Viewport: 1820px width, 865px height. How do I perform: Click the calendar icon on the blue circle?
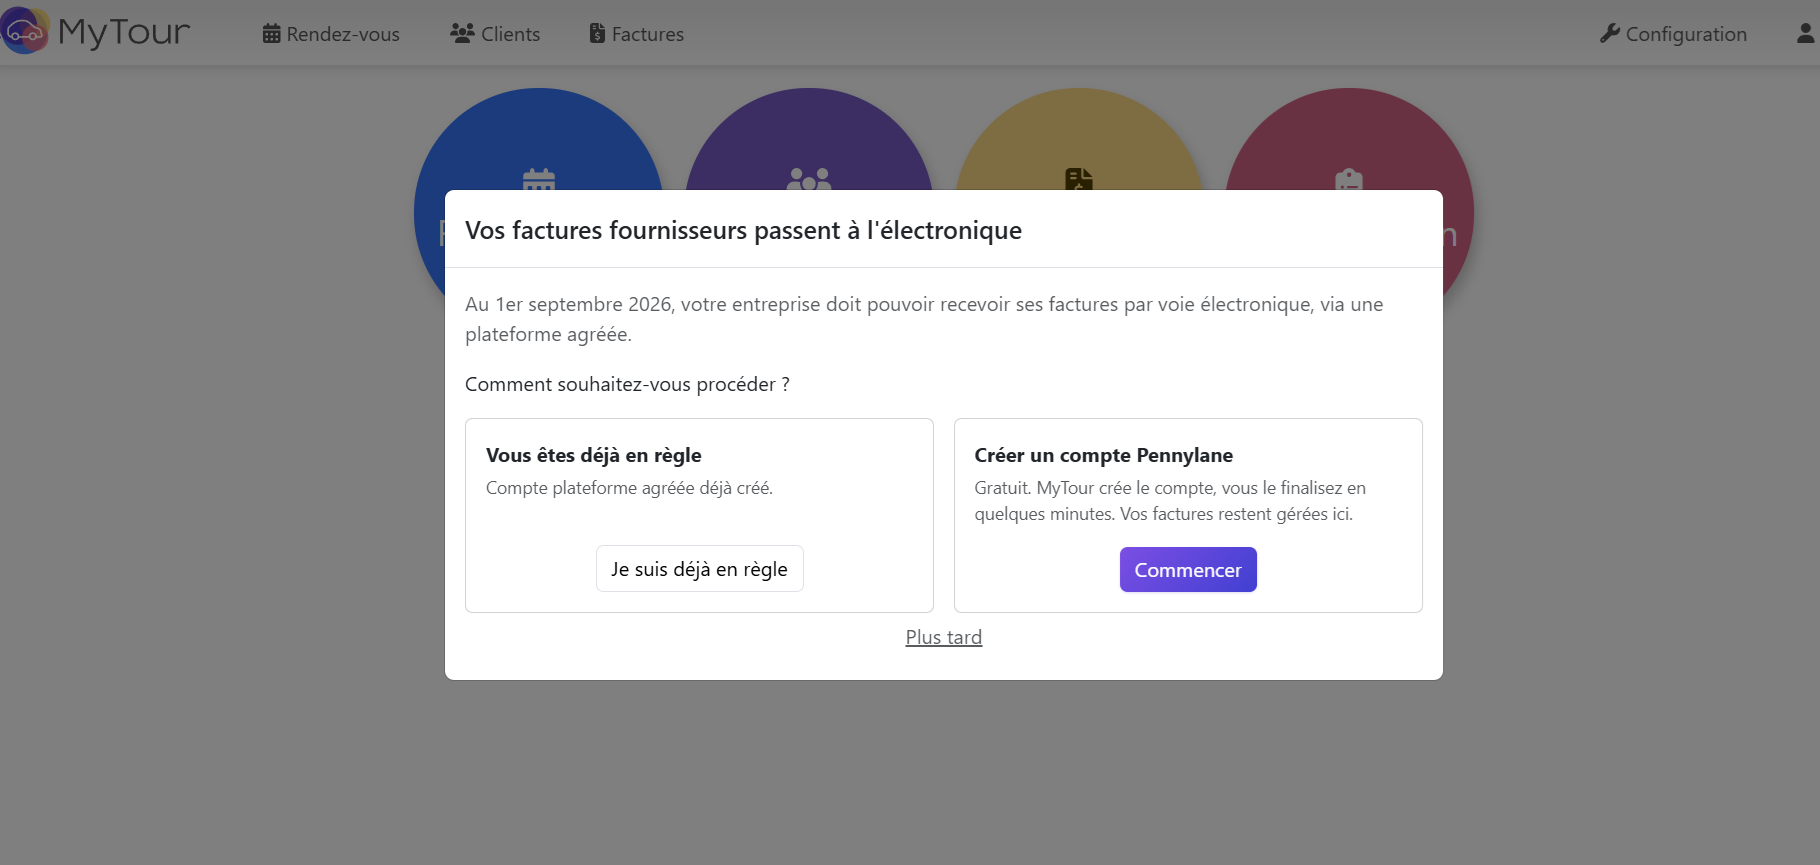pyautogui.click(x=539, y=180)
